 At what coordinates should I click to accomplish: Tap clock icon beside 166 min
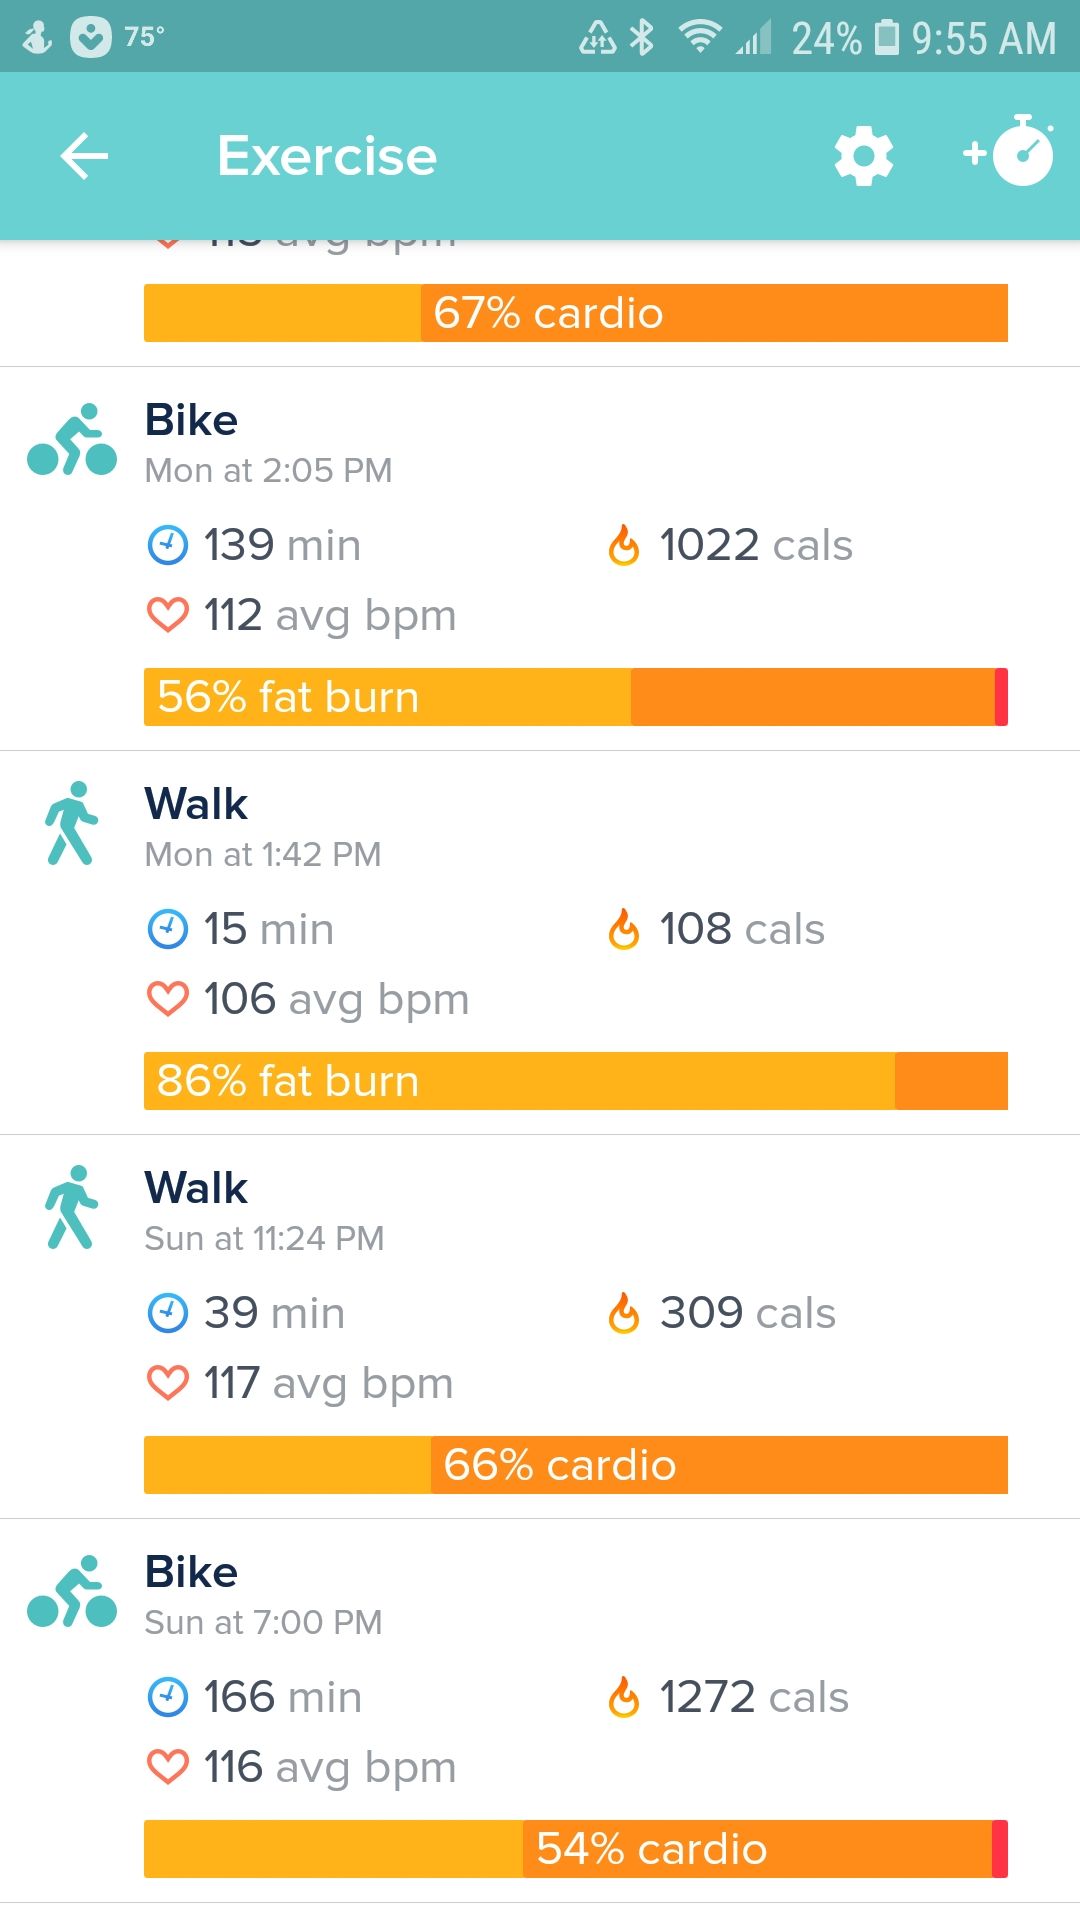click(x=167, y=1697)
